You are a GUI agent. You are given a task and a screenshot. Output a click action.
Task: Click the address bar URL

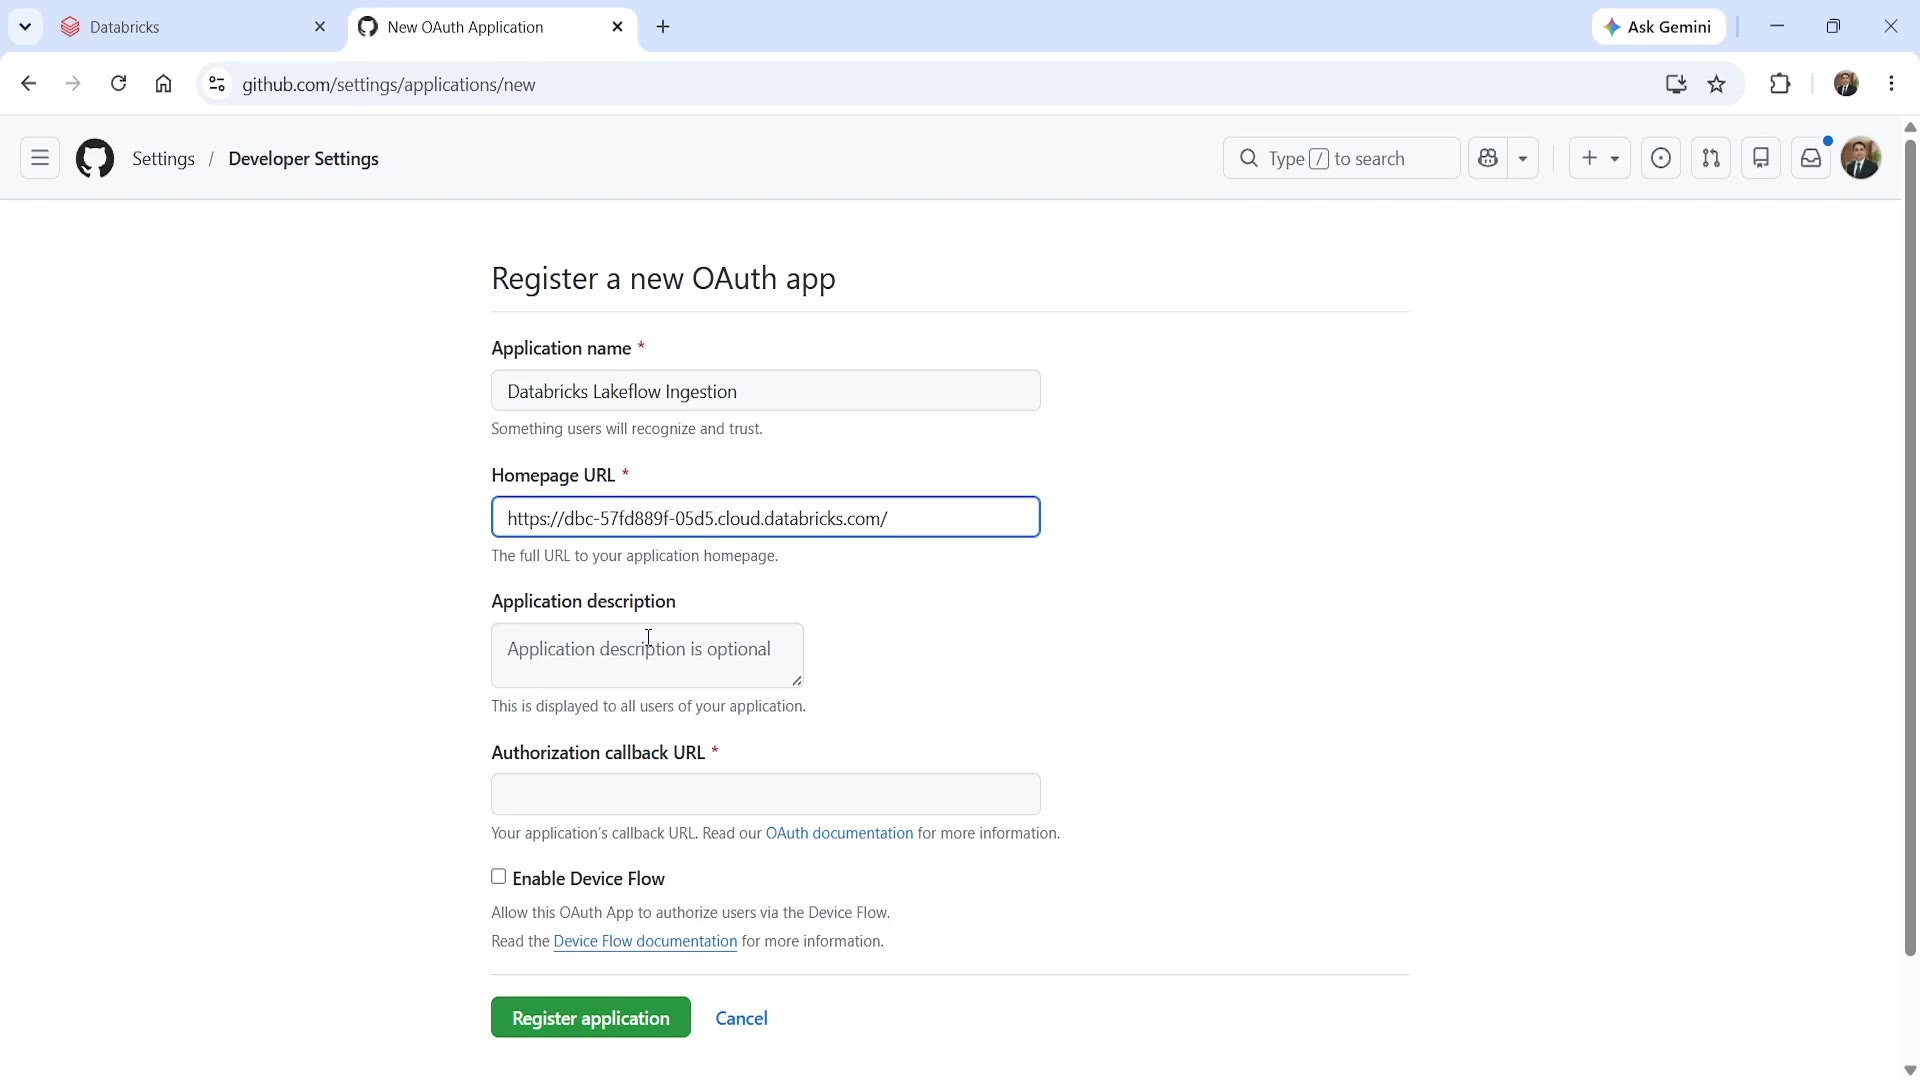pos(391,85)
